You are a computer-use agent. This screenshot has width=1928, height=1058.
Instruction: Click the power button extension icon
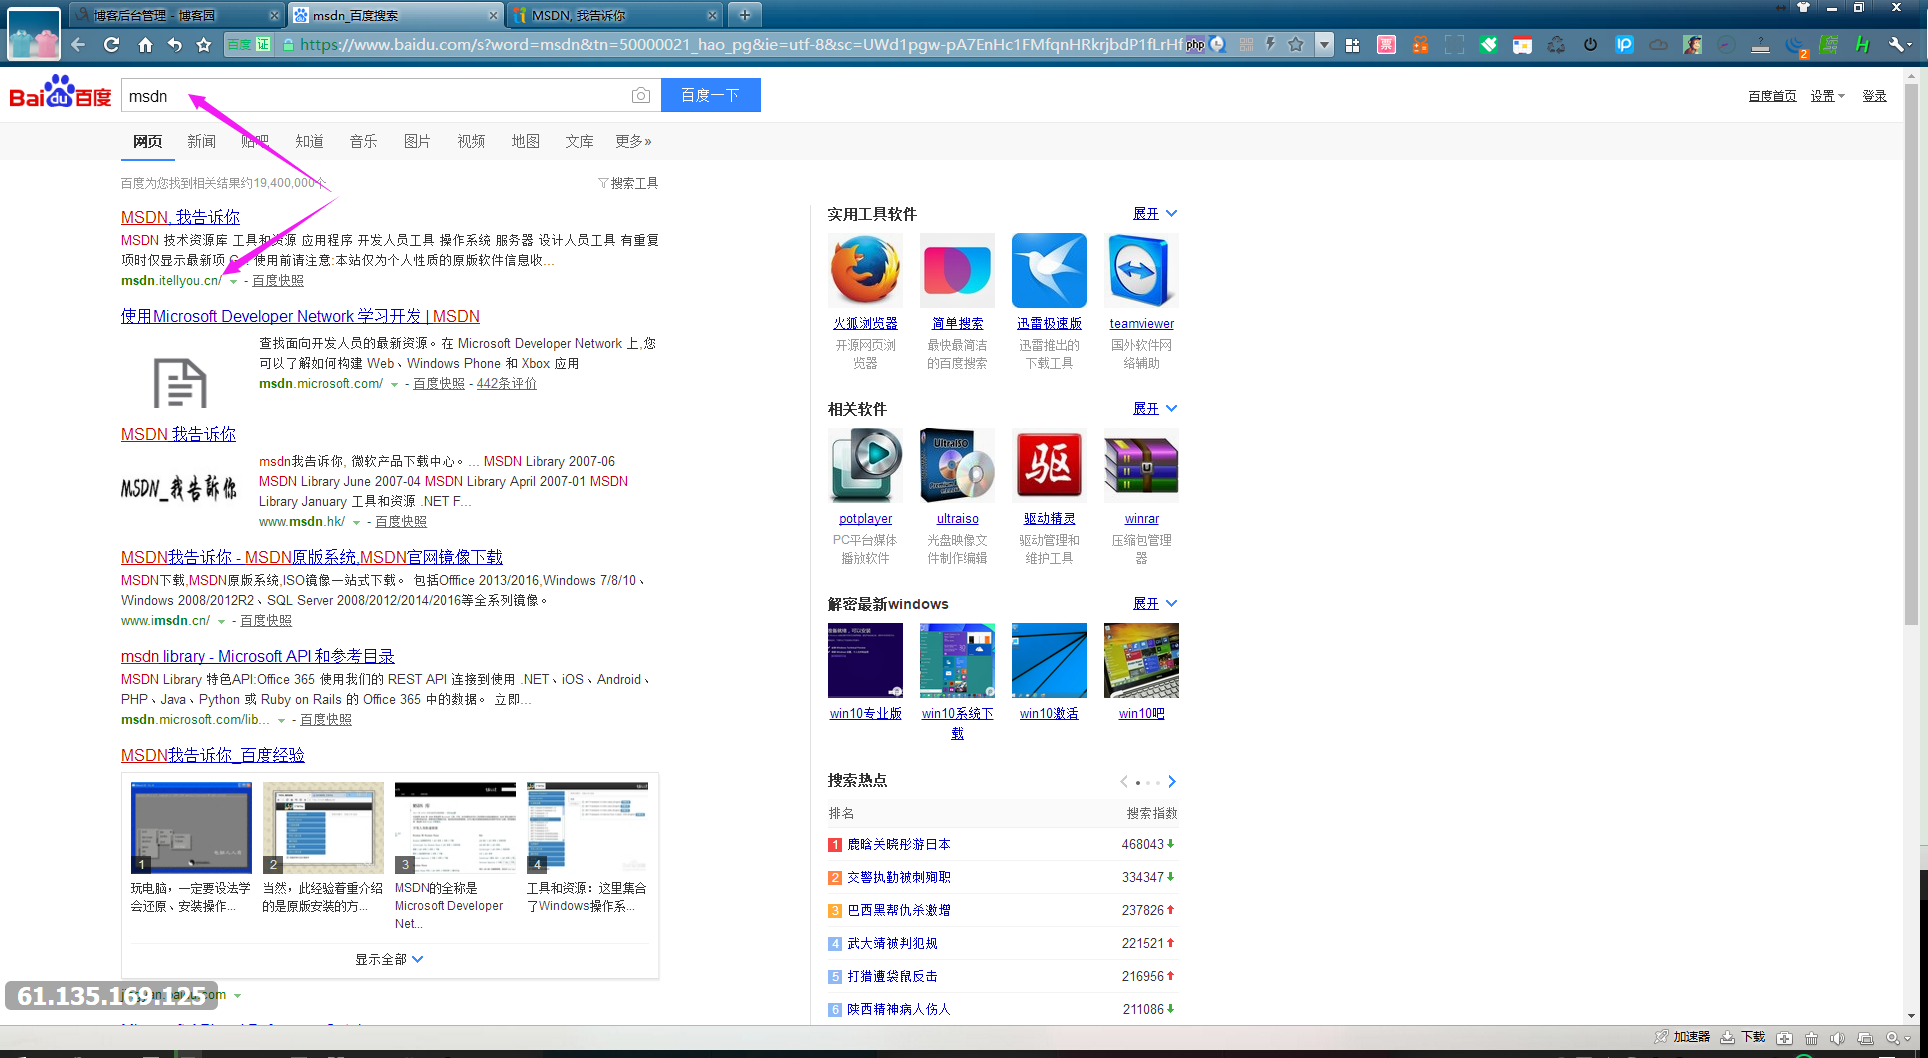[1590, 44]
